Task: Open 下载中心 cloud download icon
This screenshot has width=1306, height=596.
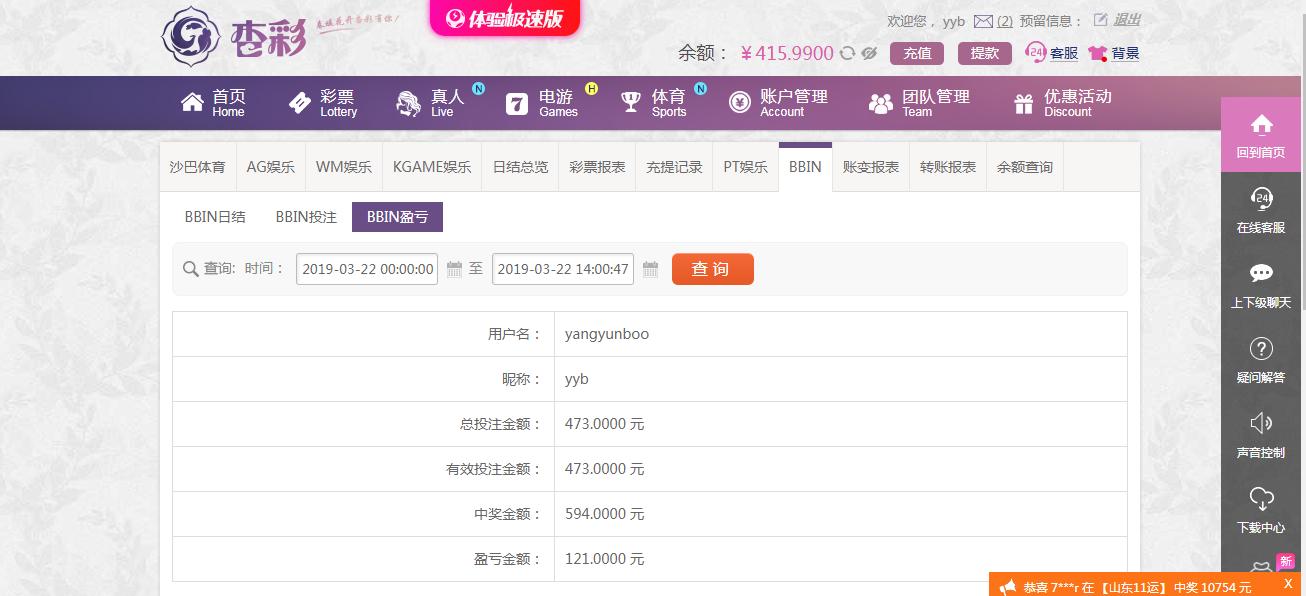Action: coord(1262,498)
